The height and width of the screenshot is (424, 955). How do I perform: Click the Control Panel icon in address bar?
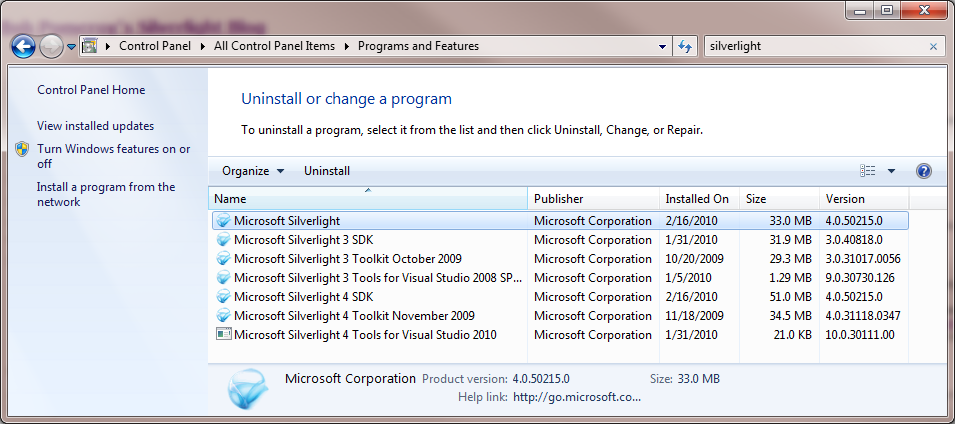coord(90,46)
